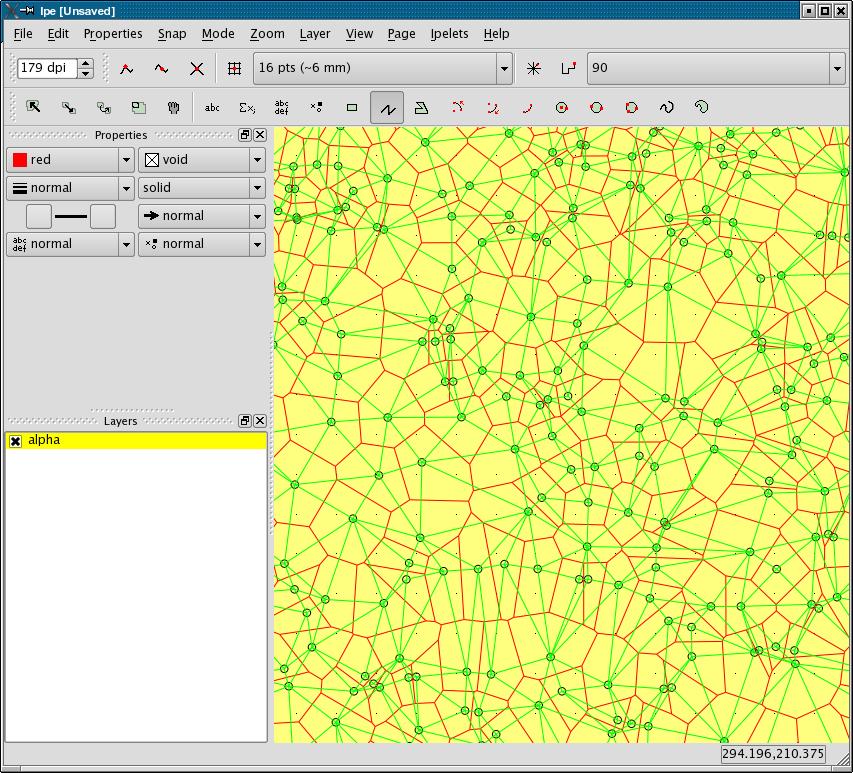Toggle snap to vertex
This screenshot has height=773, width=853.
click(x=127, y=69)
